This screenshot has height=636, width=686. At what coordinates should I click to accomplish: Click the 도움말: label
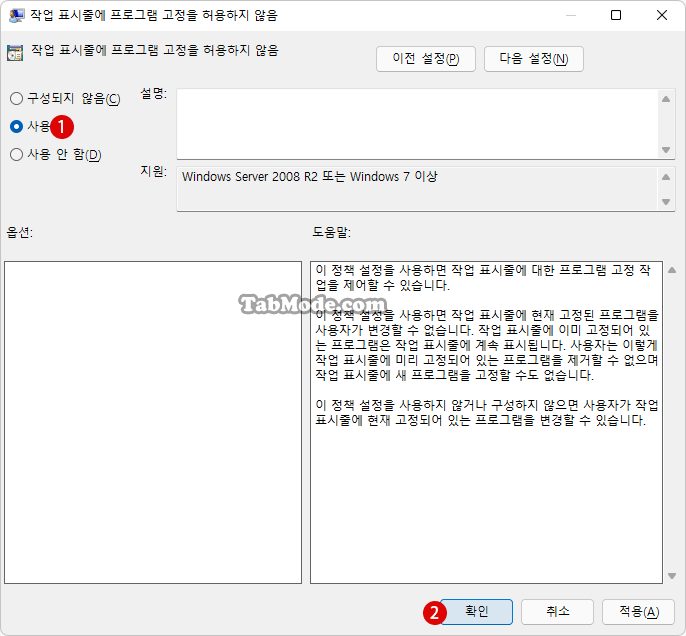point(332,232)
